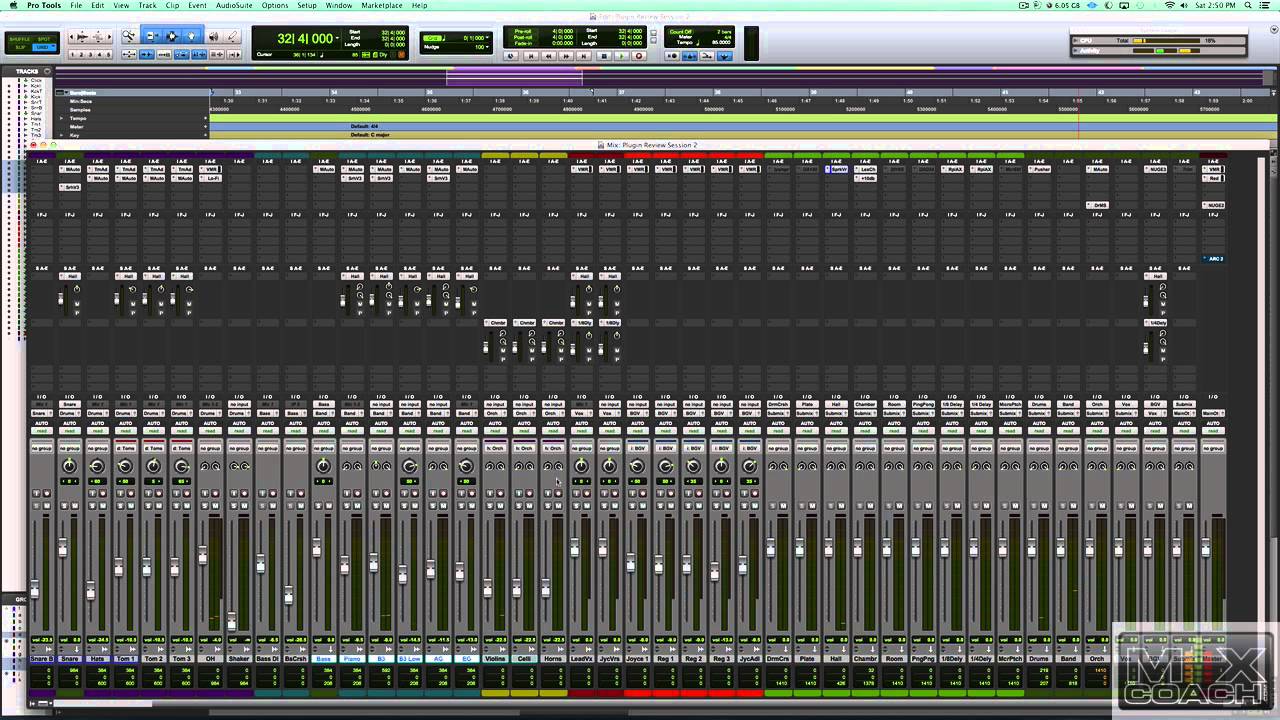Select zoom preset 5 button
The width and height of the screenshot is (1280, 720).
[109, 54]
